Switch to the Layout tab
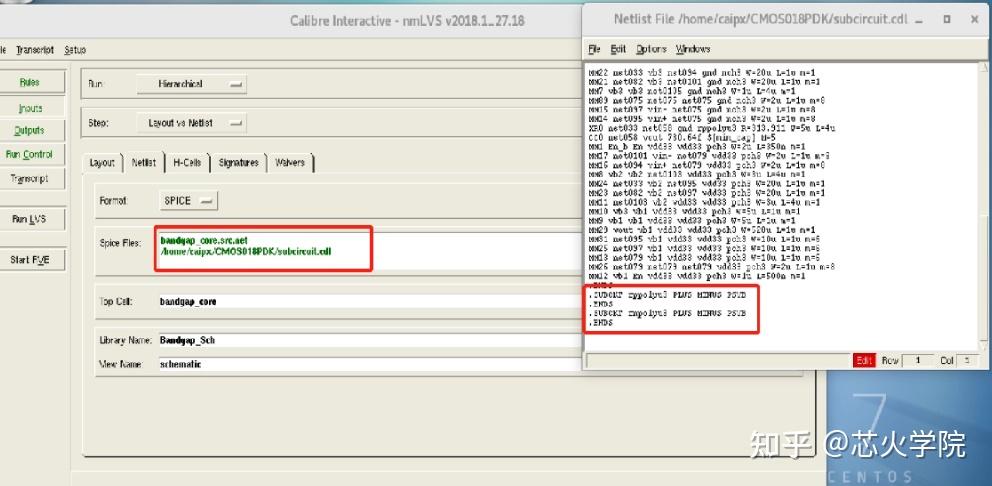The width and height of the screenshot is (992, 486). (x=102, y=163)
